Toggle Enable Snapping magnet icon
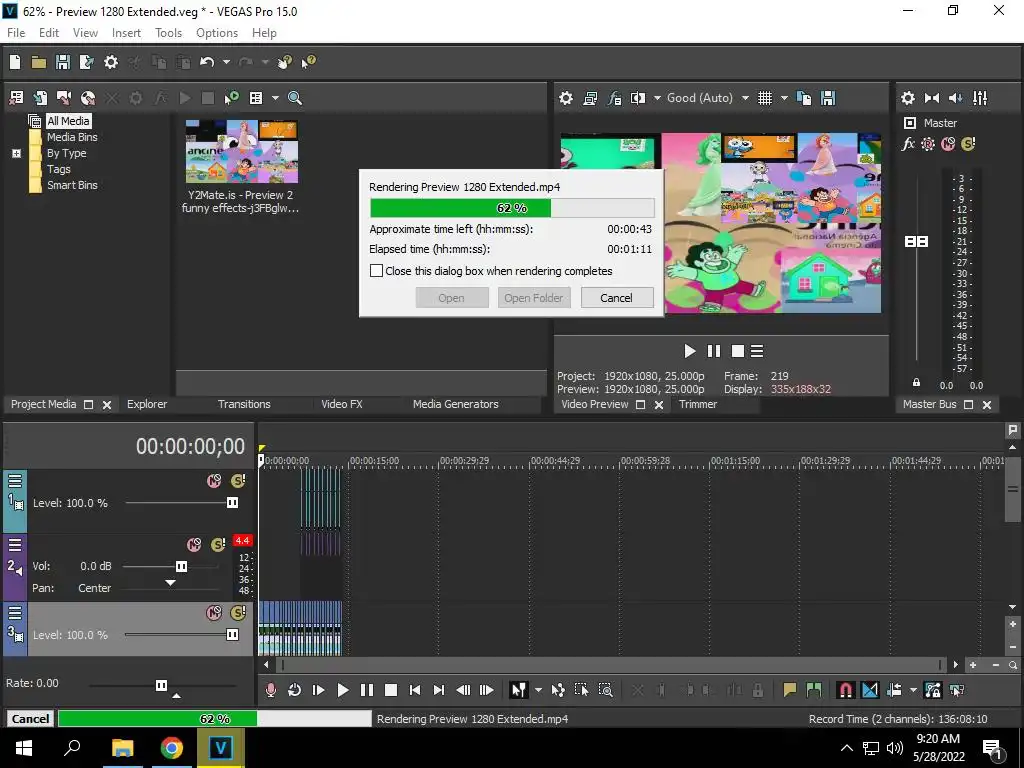This screenshot has height=768, width=1024. (845, 690)
